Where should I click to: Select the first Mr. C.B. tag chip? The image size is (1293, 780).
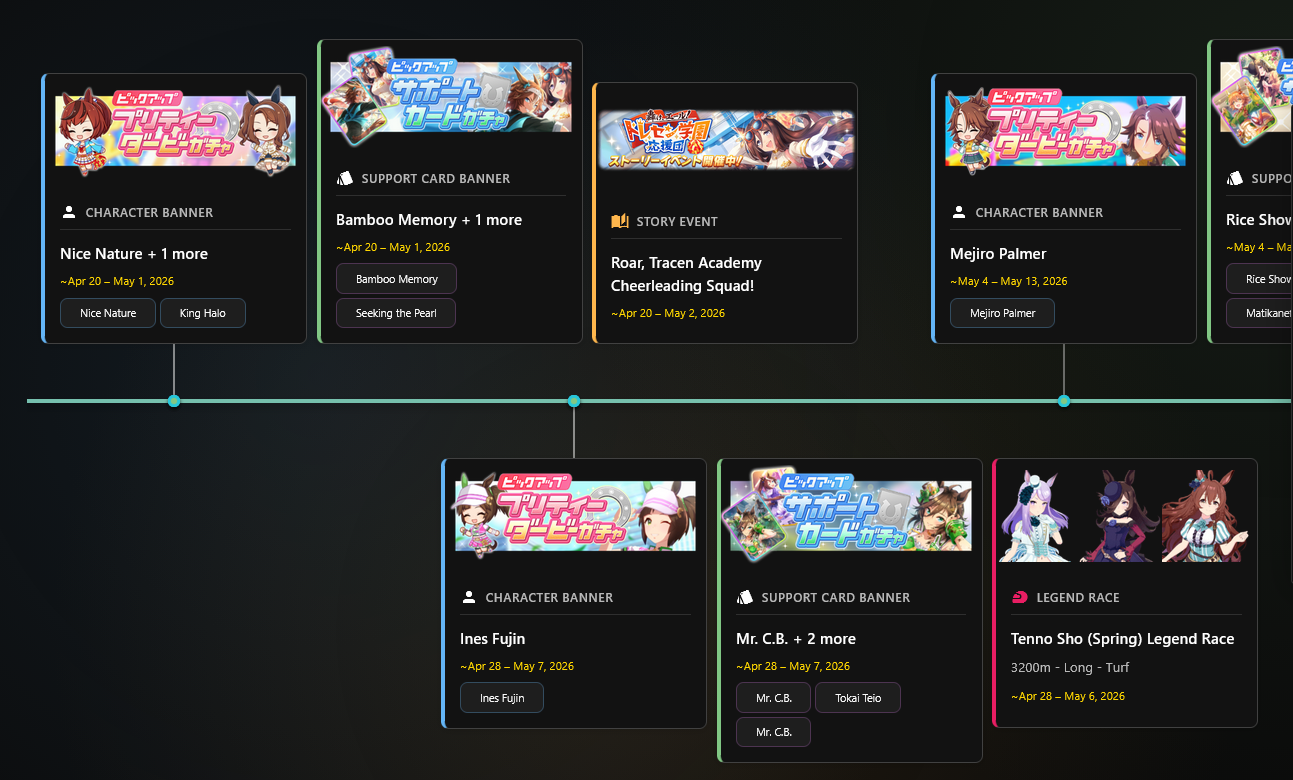[774, 698]
